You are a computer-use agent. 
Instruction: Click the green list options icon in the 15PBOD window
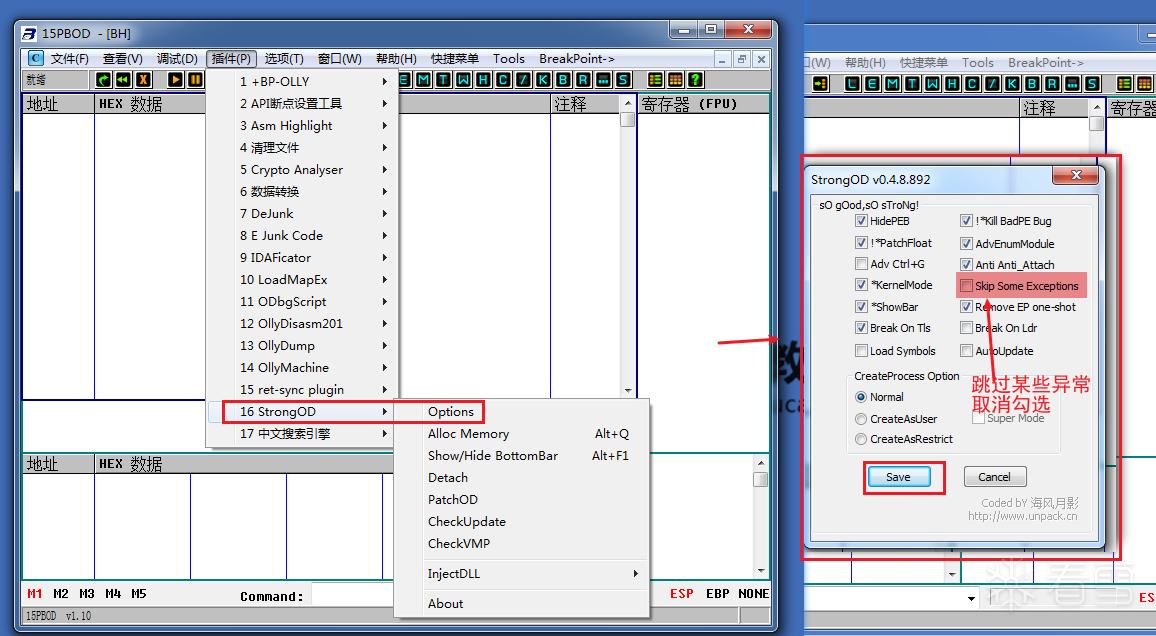pyautogui.click(x=655, y=80)
